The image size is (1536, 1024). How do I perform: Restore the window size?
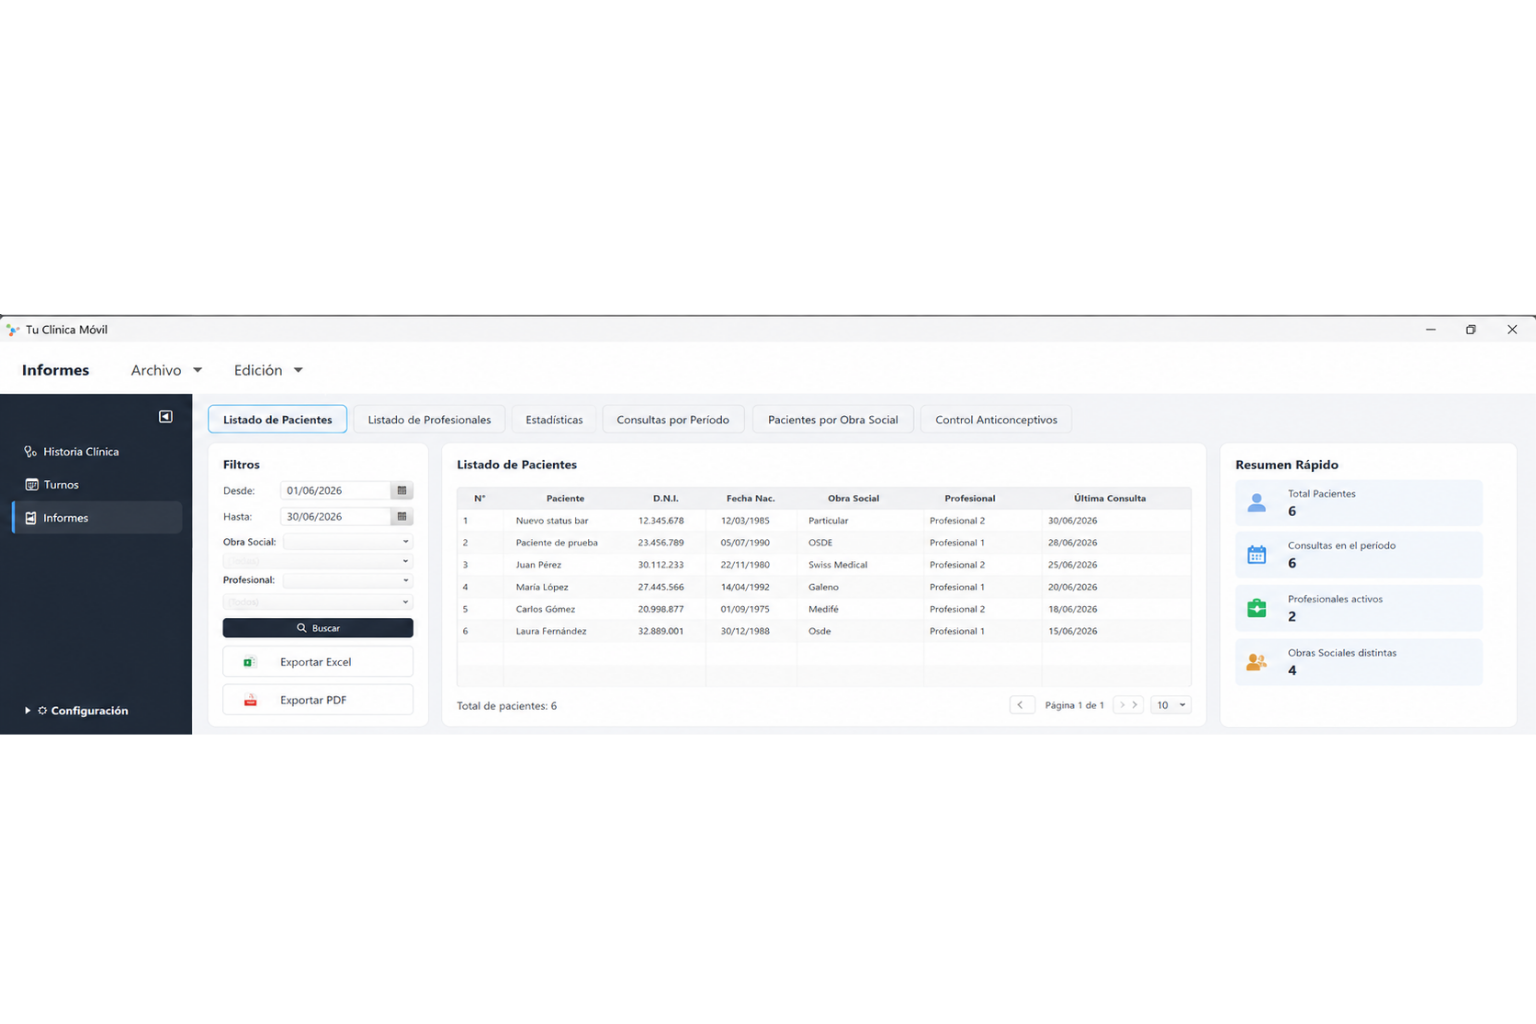[x=1471, y=329]
